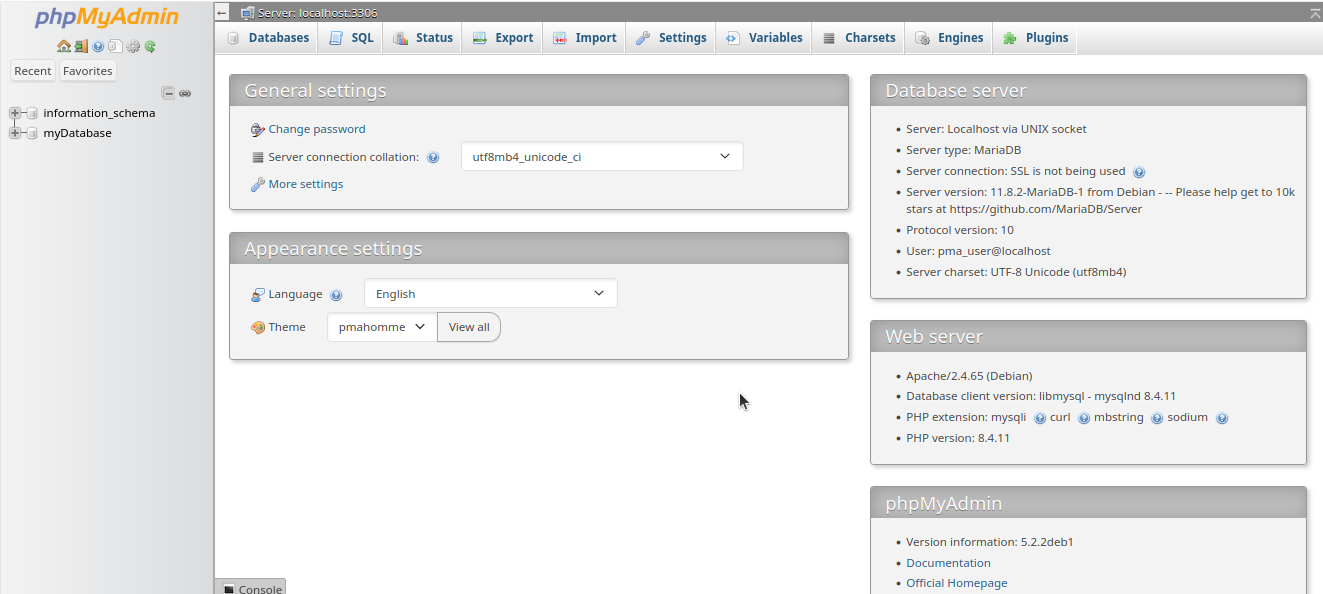Click the Home icon in the sidebar
Screen dimensions: 1323x594
click(x=63, y=46)
